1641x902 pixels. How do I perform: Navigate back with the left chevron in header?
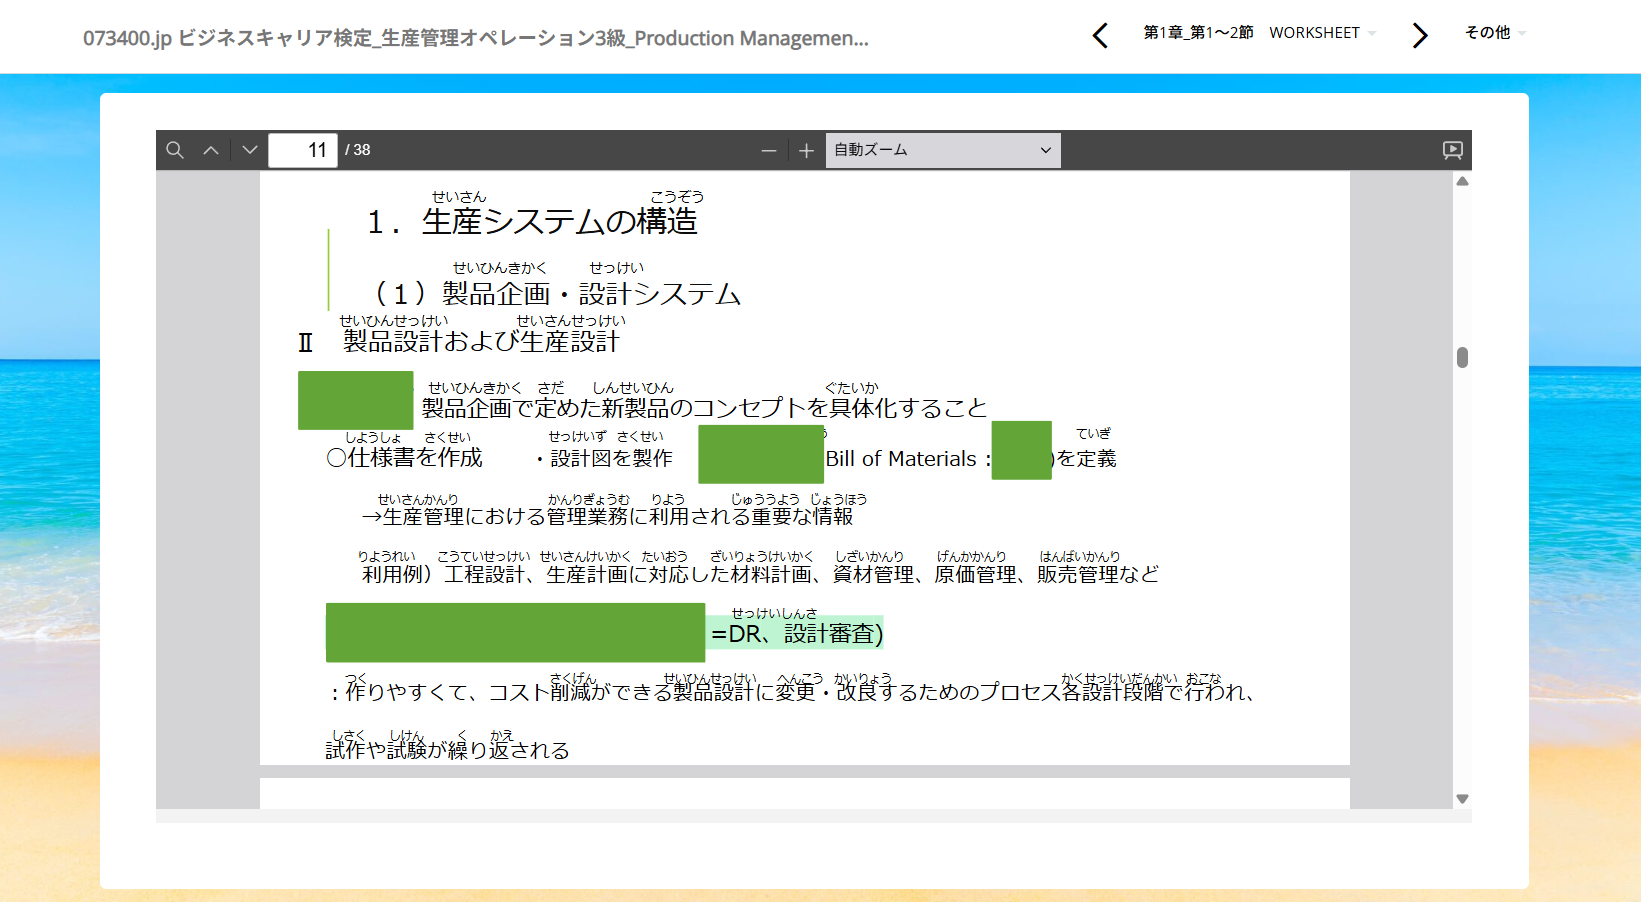click(x=1100, y=35)
